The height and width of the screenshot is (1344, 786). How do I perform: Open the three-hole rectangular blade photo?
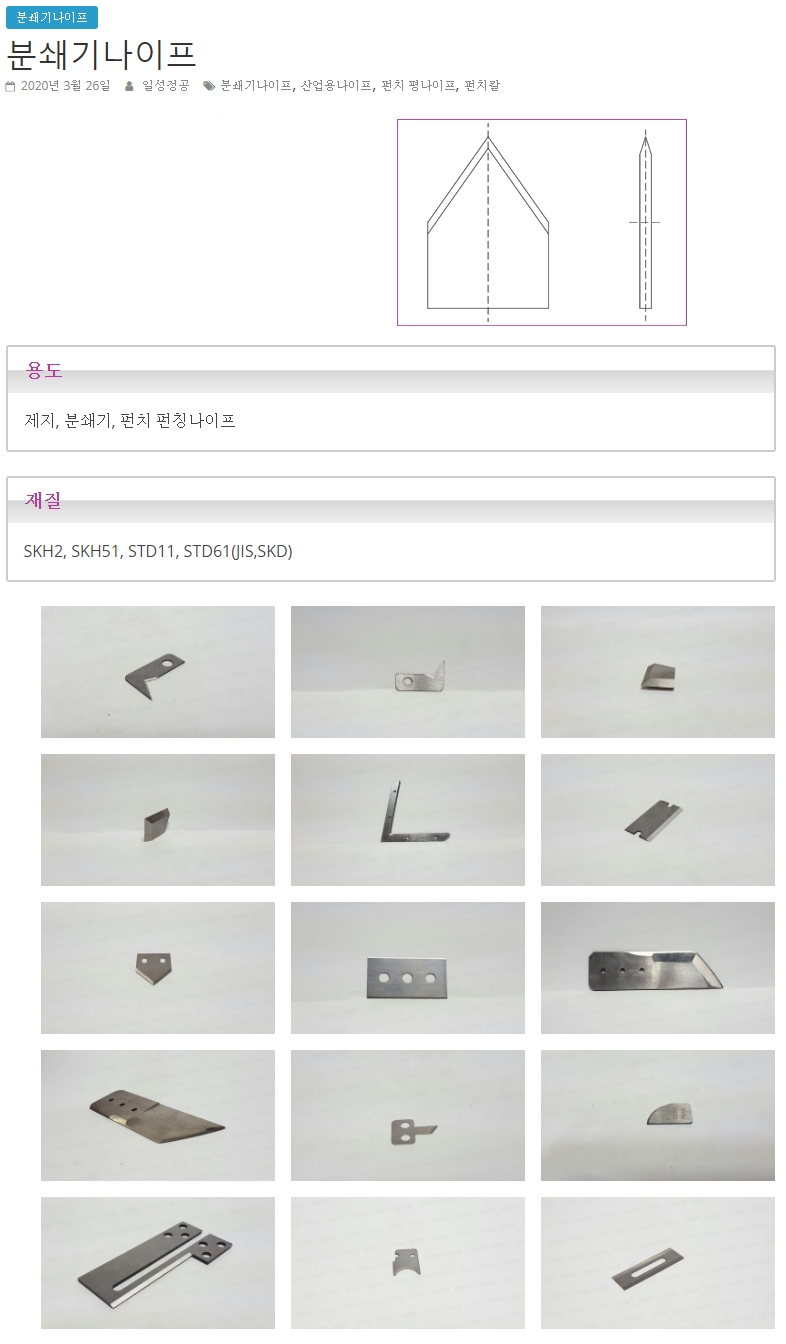click(x=408, y=968)
